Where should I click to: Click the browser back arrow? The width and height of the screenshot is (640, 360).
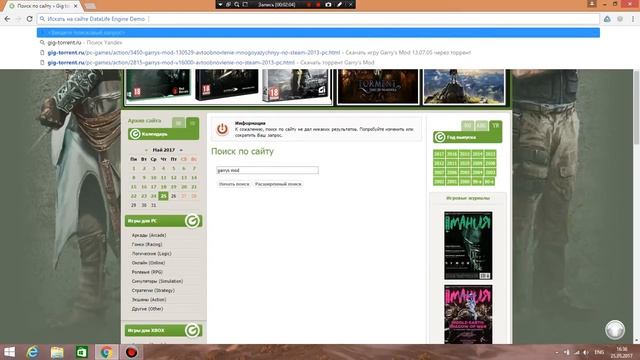[x=7, y=19]
